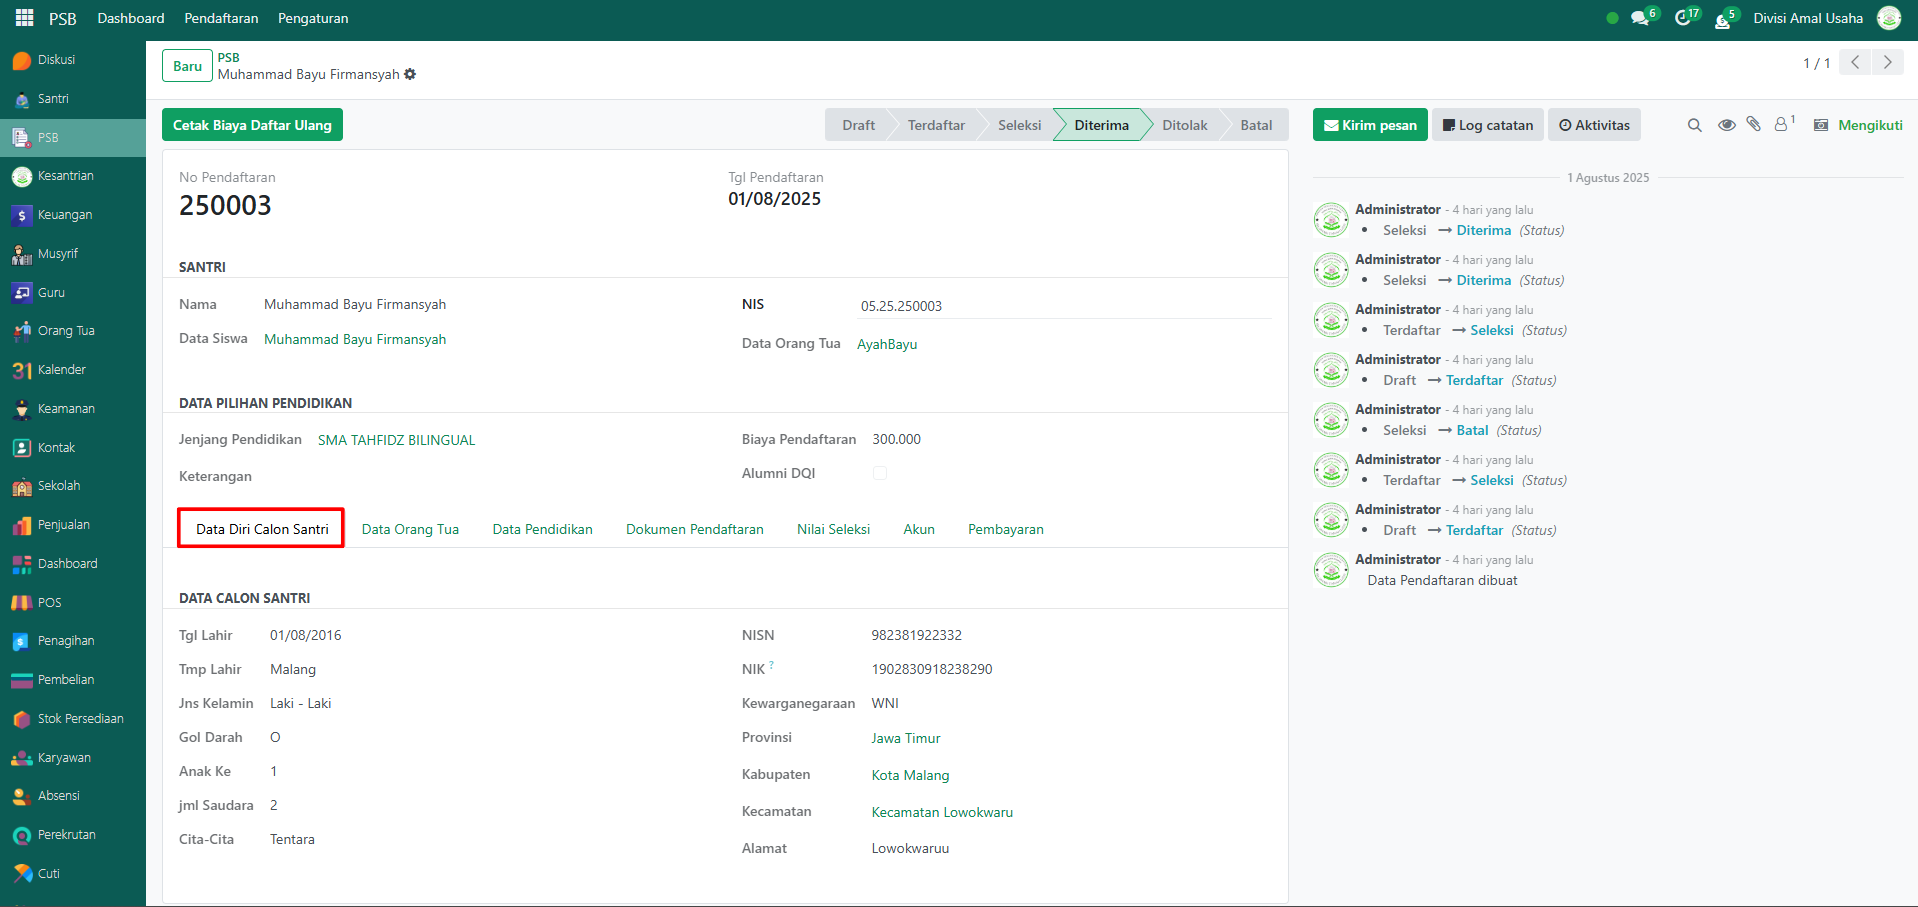Go to next record arrow
1918x907 pixels.
point(1887,62)
